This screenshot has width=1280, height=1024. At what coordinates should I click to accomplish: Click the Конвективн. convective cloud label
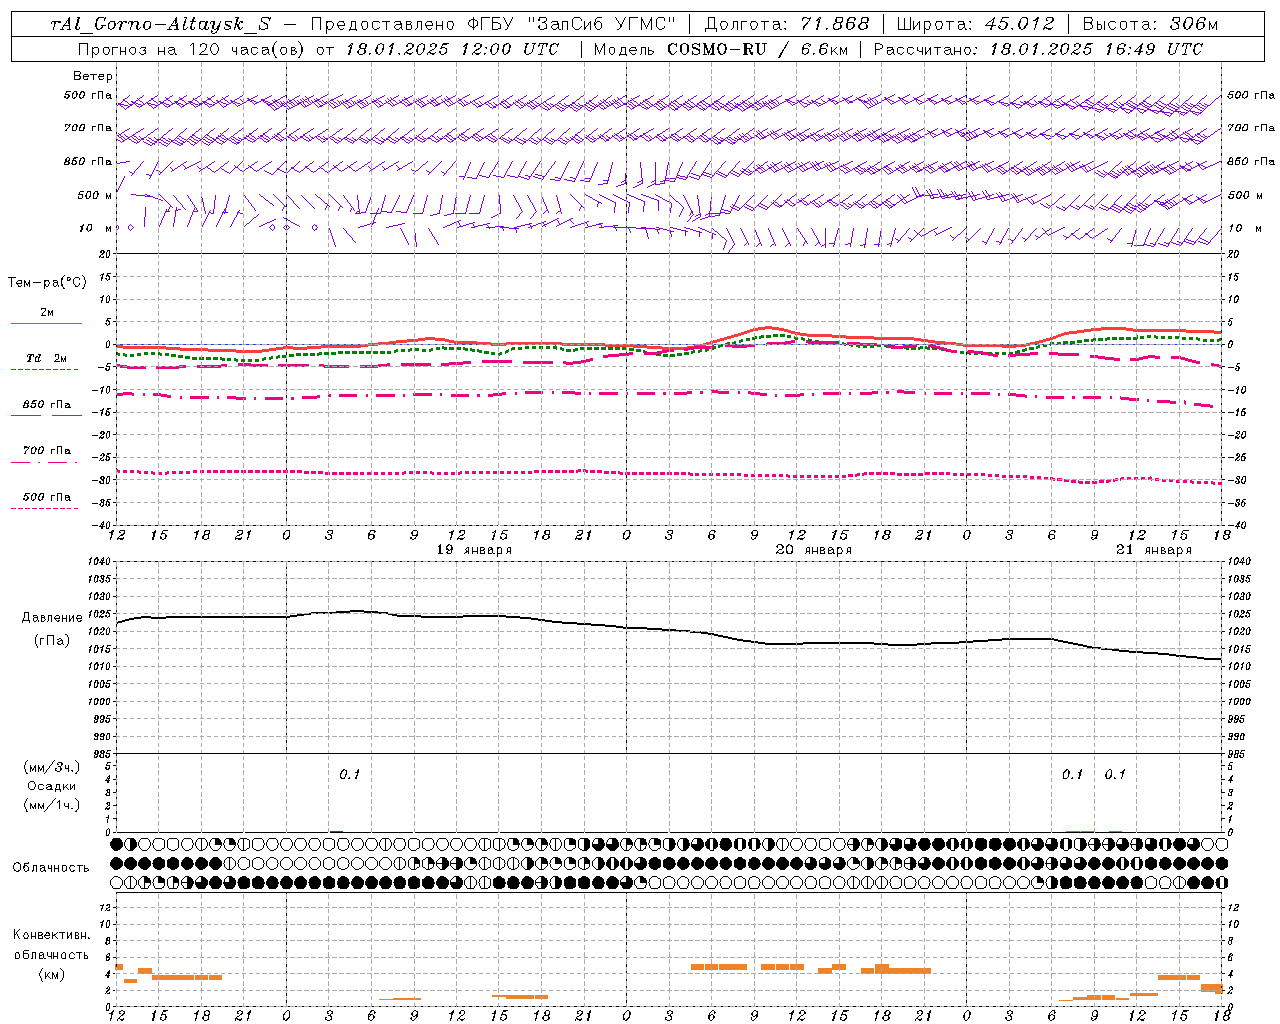[x=51, y=935]
